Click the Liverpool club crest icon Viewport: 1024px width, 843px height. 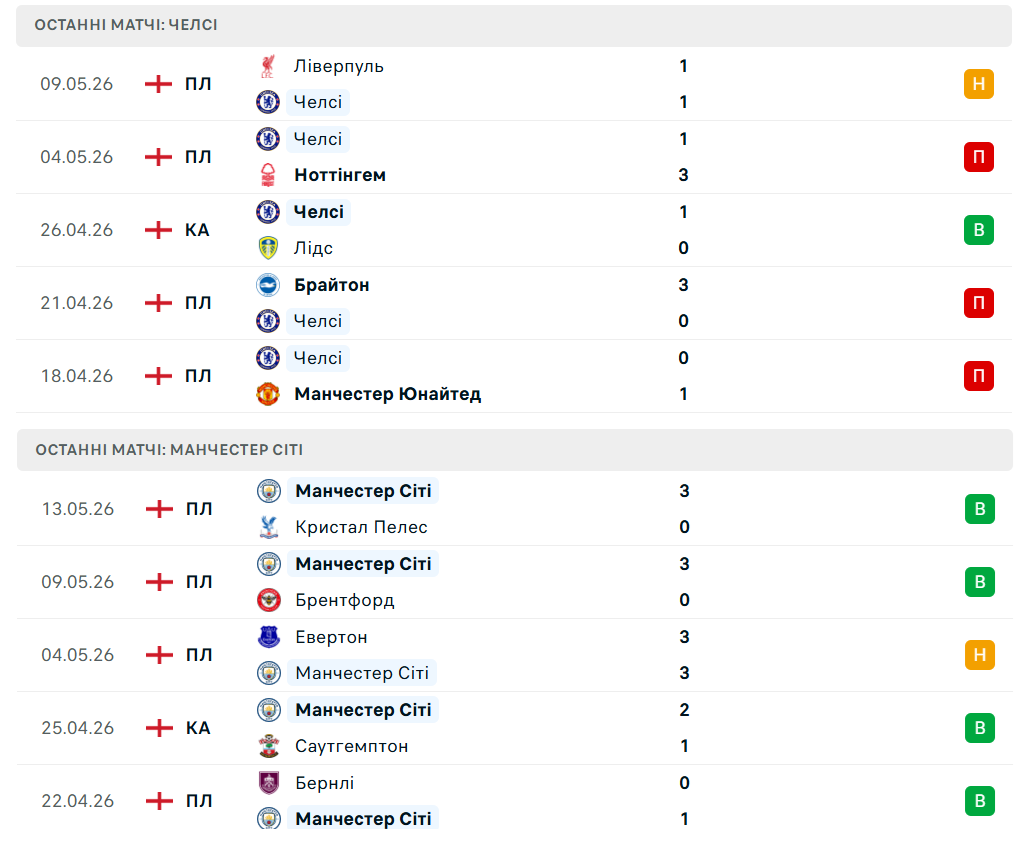pos(268,66)
